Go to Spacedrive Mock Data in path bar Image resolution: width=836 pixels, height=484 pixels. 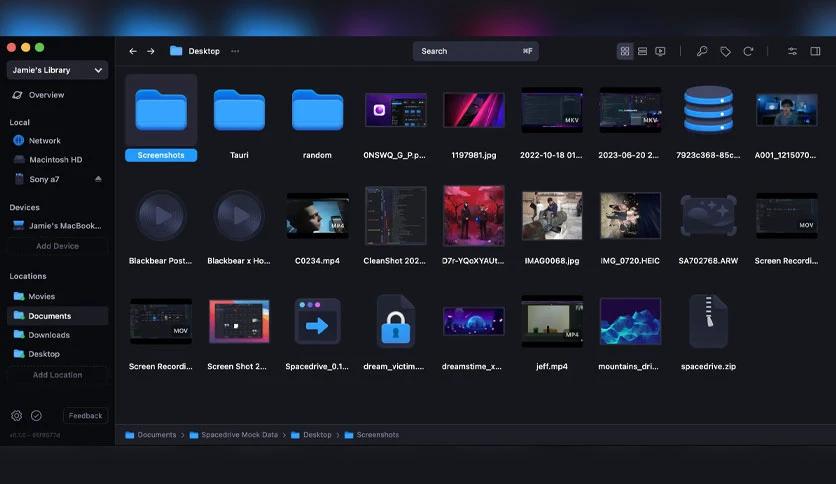pos(234,435)
